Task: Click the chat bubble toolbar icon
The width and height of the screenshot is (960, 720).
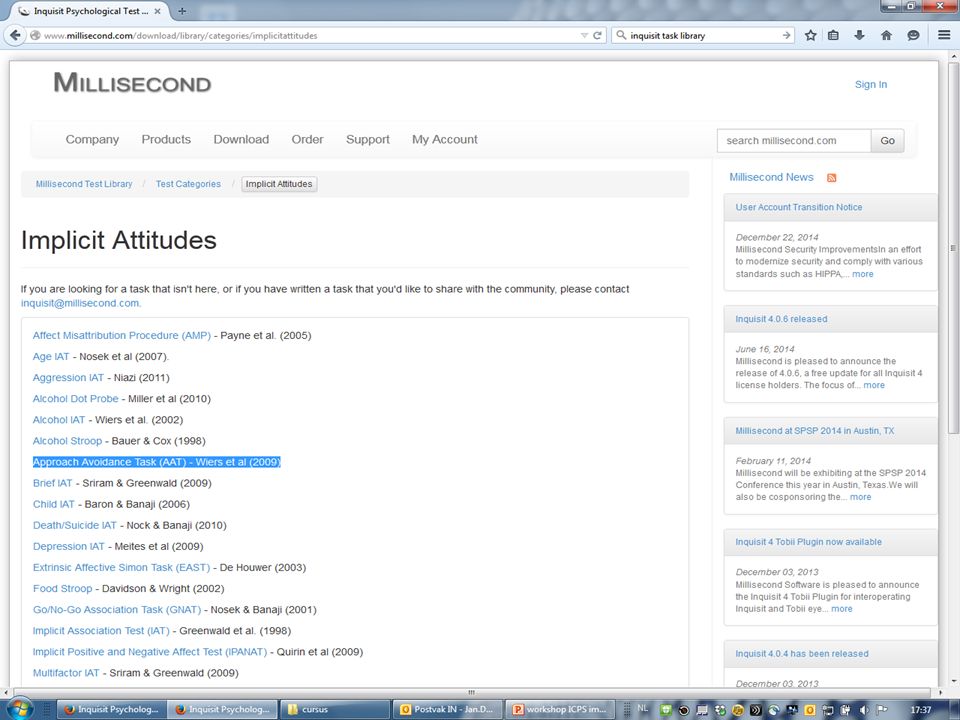Action: 913,36
